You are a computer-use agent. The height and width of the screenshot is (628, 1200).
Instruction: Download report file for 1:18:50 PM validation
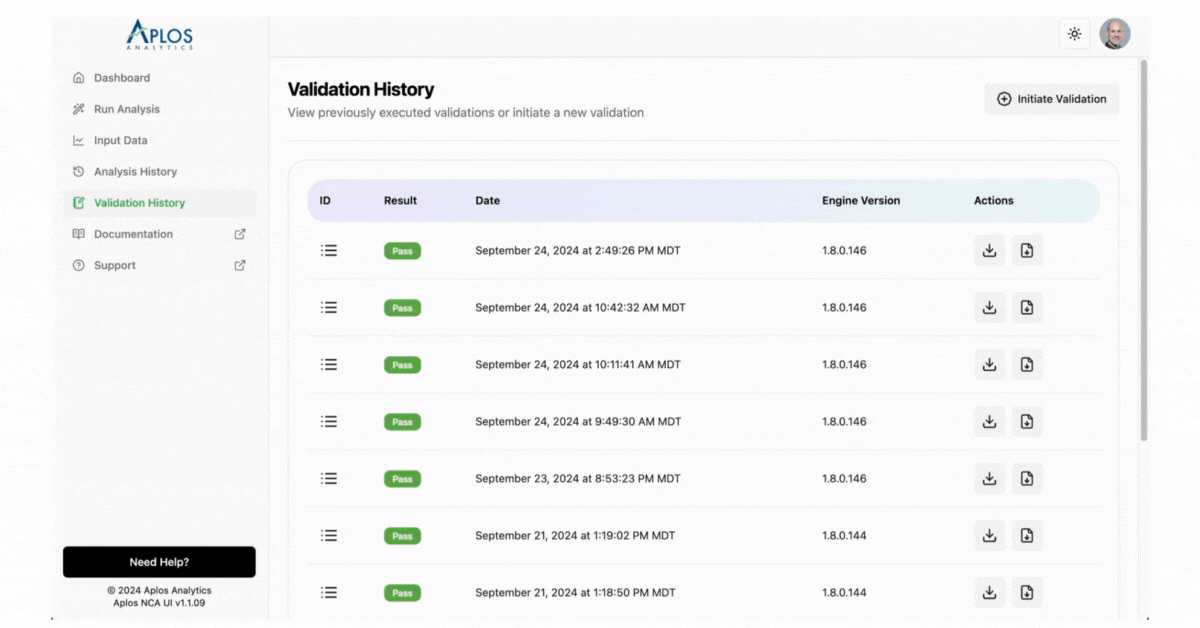(x=1027, y=592)
